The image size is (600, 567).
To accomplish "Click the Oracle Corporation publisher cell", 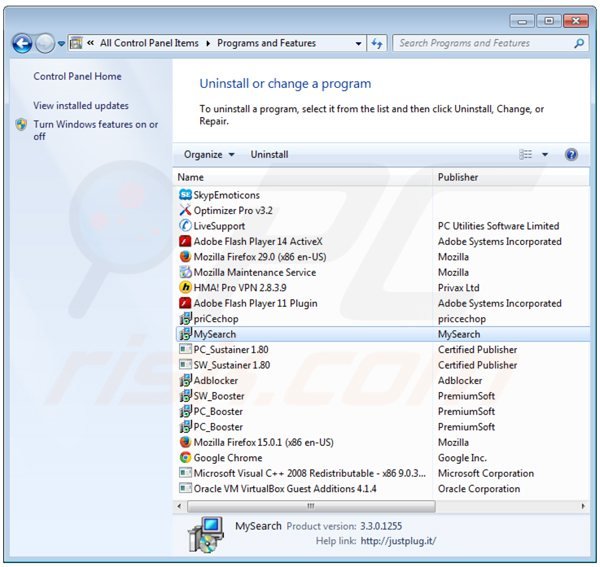I will [479, 489].
